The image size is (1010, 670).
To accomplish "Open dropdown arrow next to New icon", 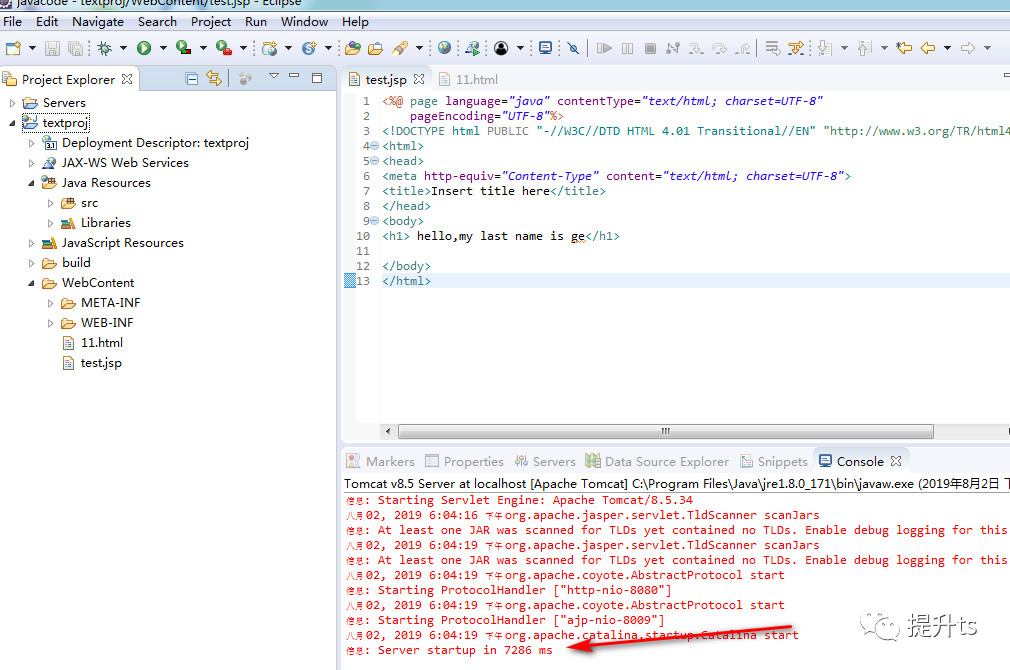I will click(x=32, y=48).
